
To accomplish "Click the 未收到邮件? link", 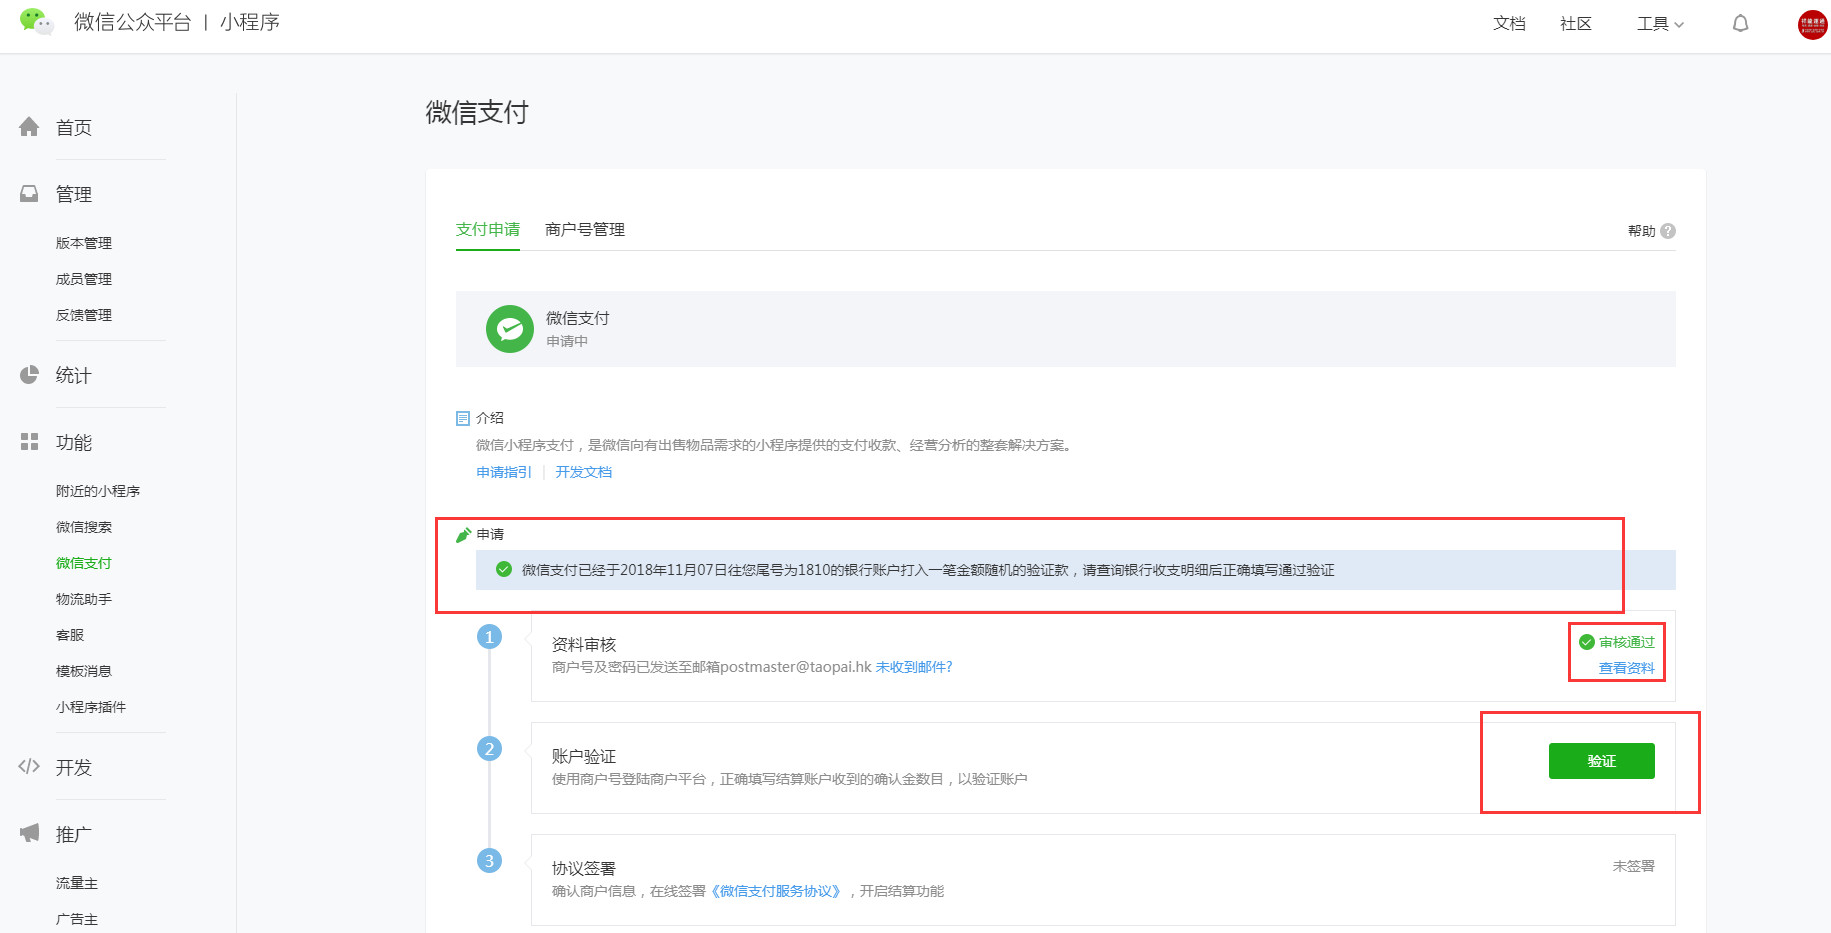I will point(913,667).
